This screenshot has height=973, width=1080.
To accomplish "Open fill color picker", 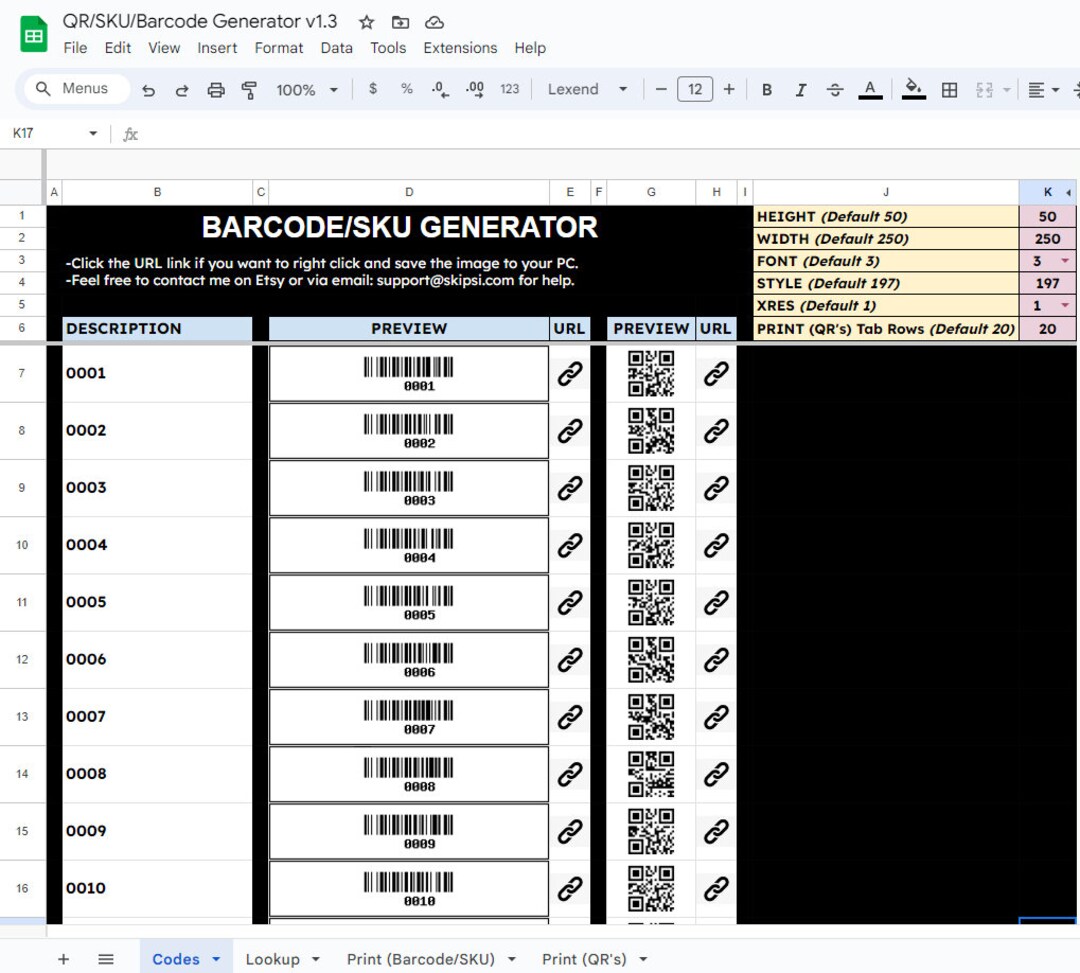I will tap(913, 90).
